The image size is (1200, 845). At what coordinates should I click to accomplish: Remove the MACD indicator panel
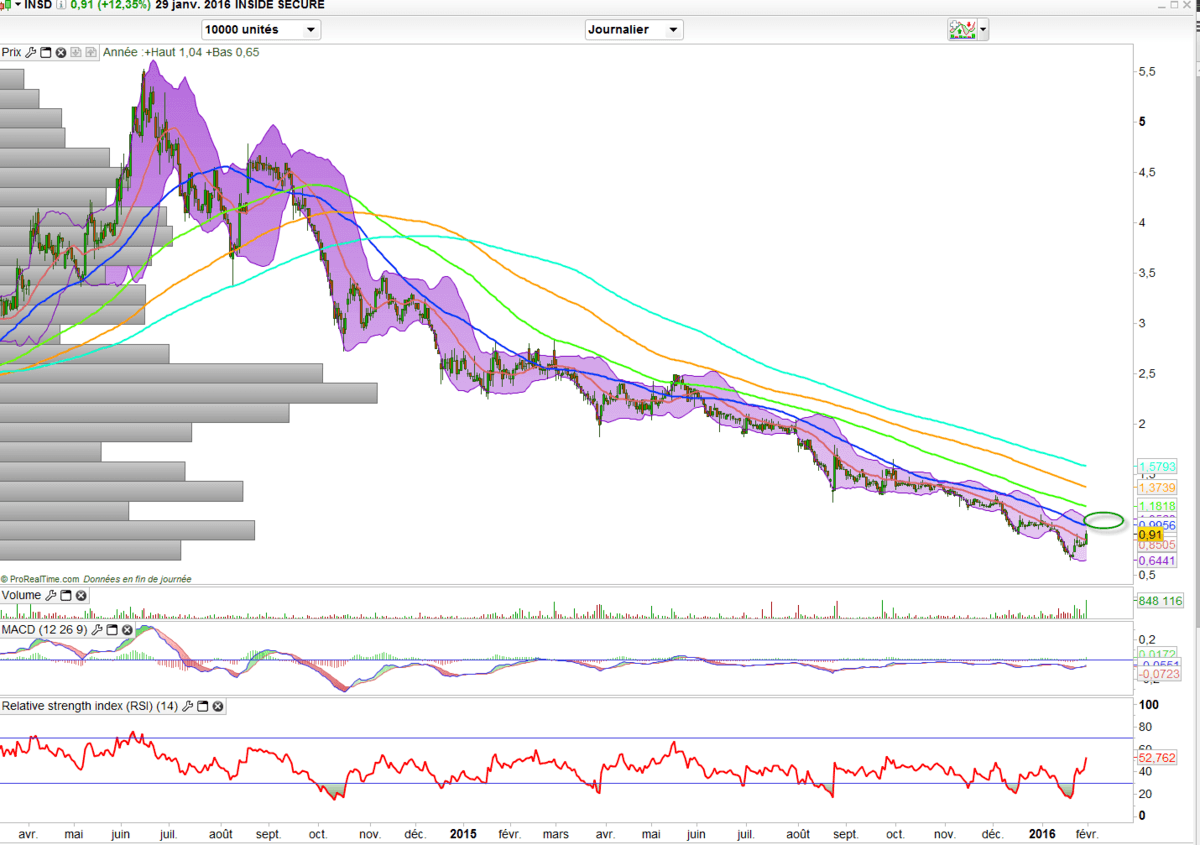coord(127,630)
